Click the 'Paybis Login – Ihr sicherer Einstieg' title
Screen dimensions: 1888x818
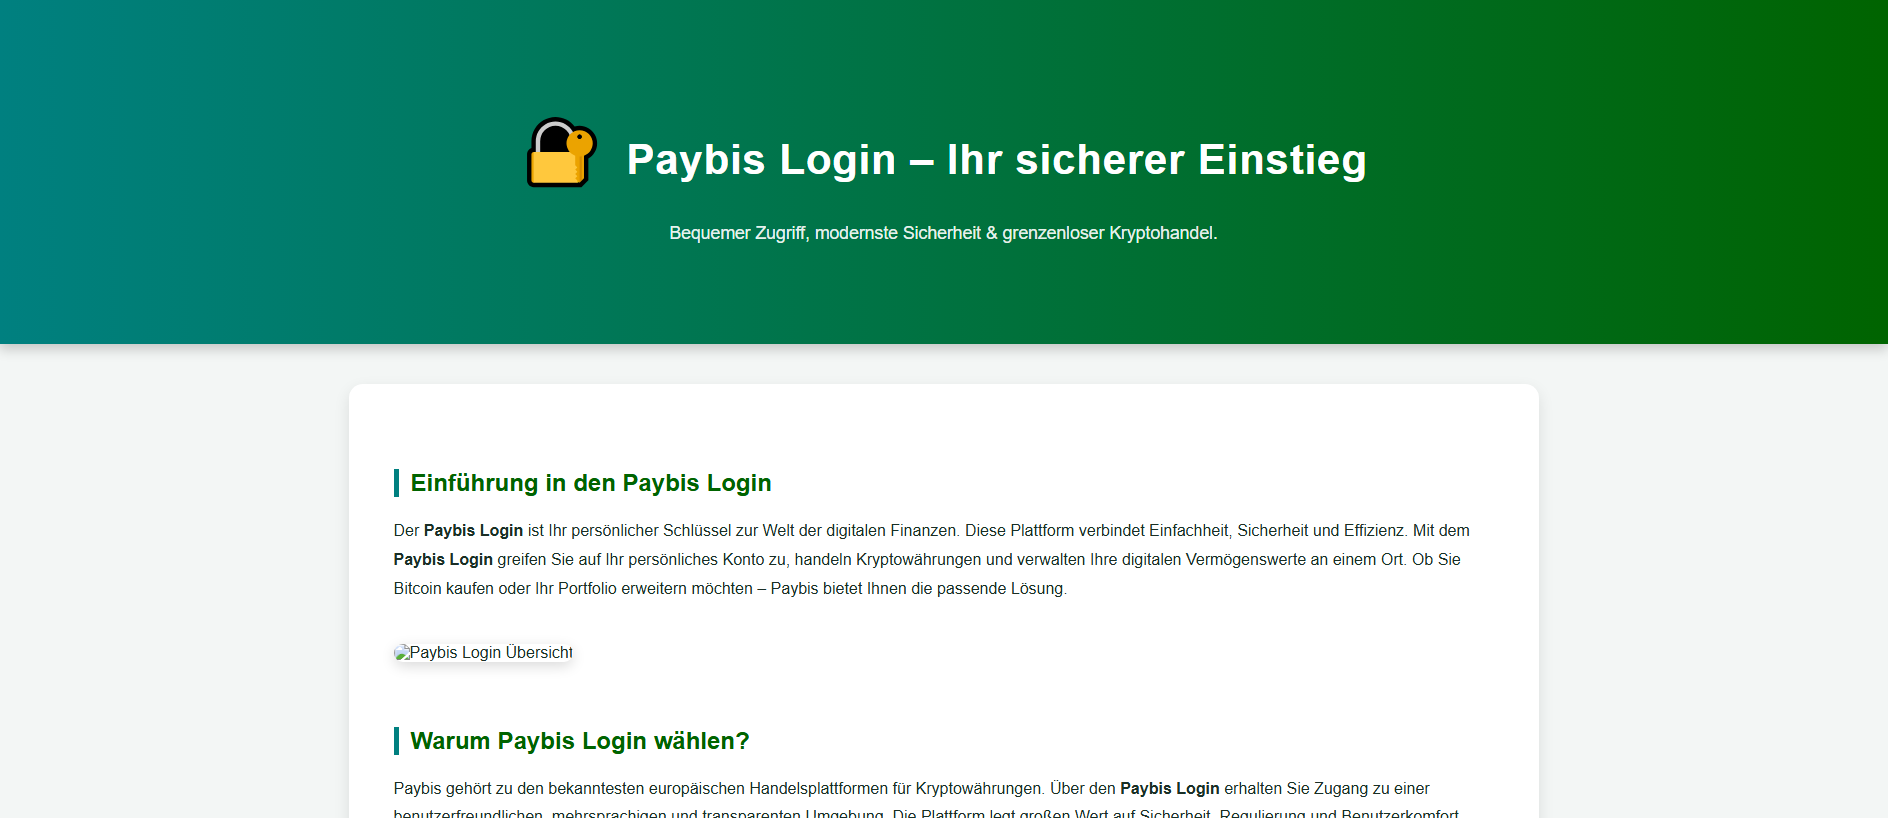pos(996,159)
